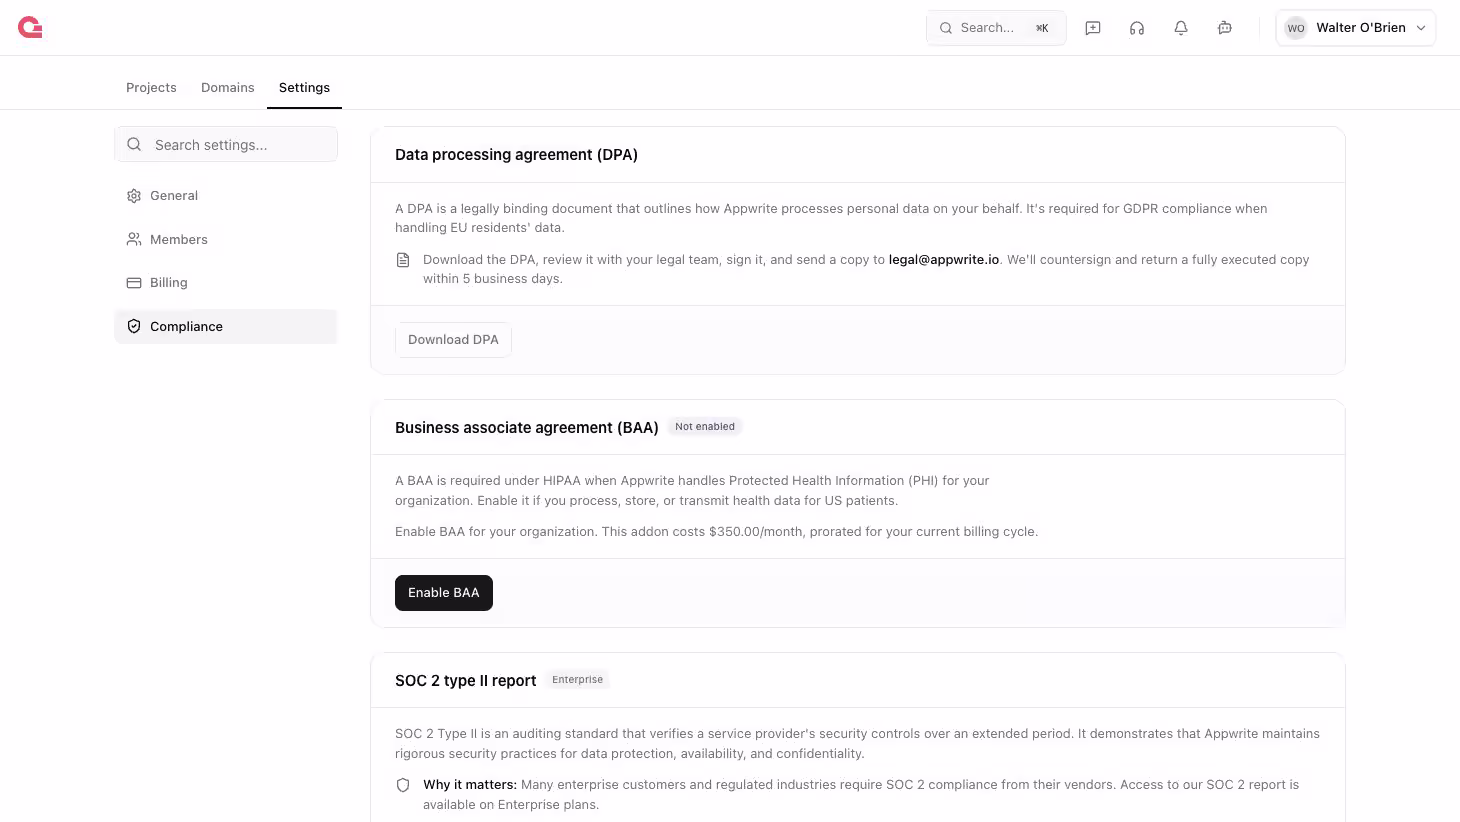
Task: Click the Enterprise badge
Action: coord(578,680)
